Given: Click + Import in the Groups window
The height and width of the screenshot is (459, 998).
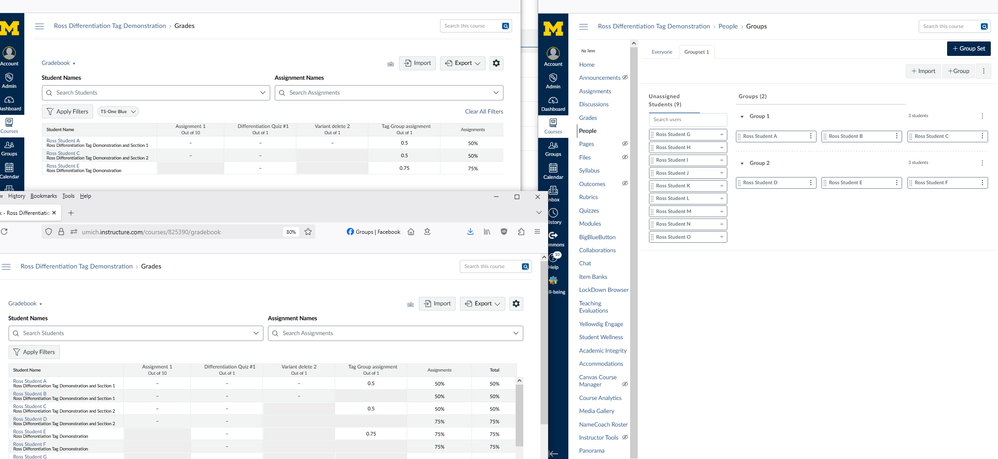Looking at the screenshot, I should click(923, 71).
